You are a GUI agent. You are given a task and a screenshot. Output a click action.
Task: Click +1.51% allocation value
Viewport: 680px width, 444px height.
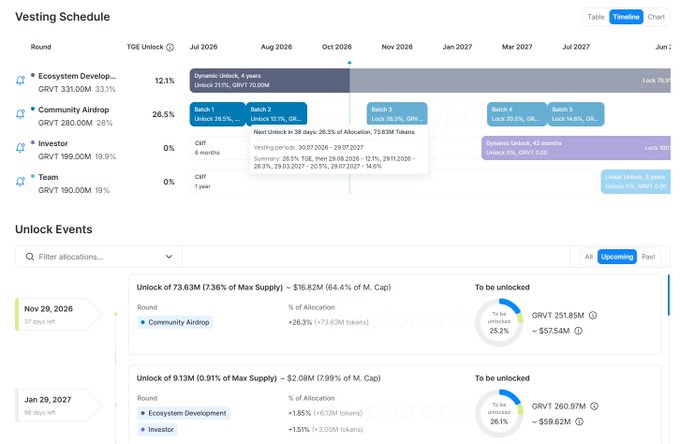click(x=298, y=429)
